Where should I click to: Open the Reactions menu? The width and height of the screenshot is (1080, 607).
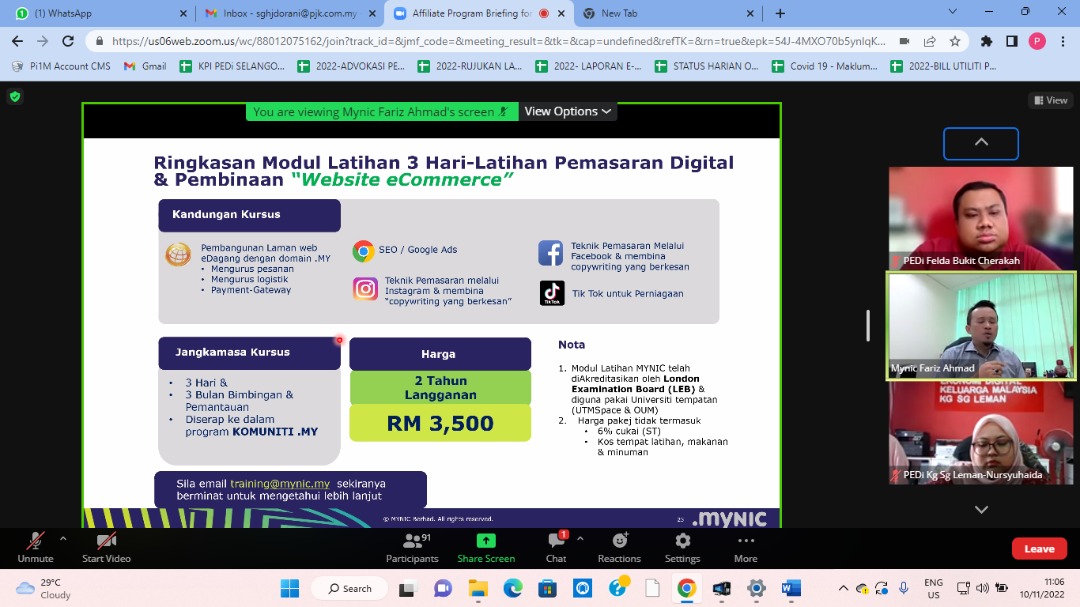pos(619,548)
